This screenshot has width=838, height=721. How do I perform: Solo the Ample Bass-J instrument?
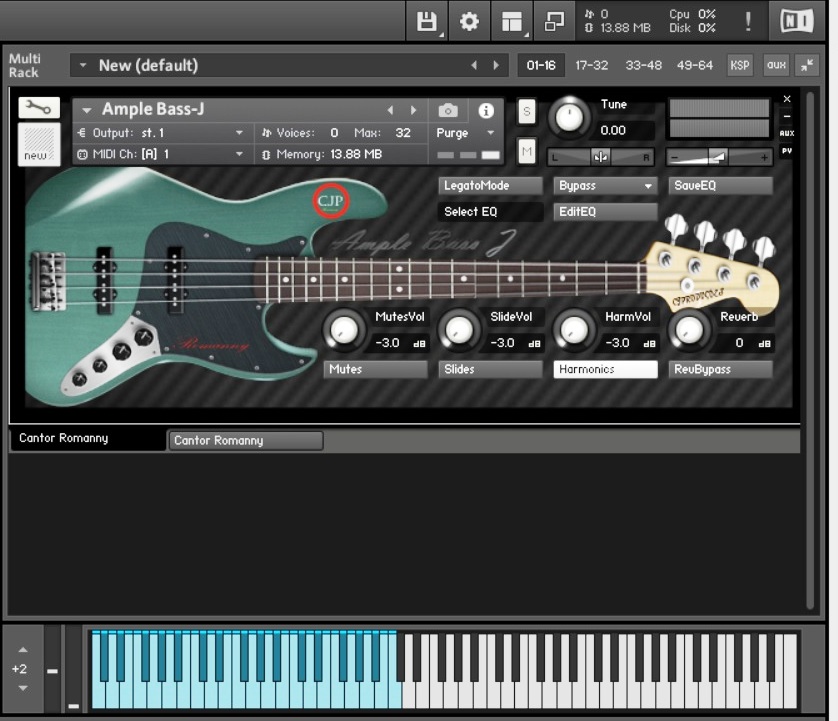(x=526, y=112)
